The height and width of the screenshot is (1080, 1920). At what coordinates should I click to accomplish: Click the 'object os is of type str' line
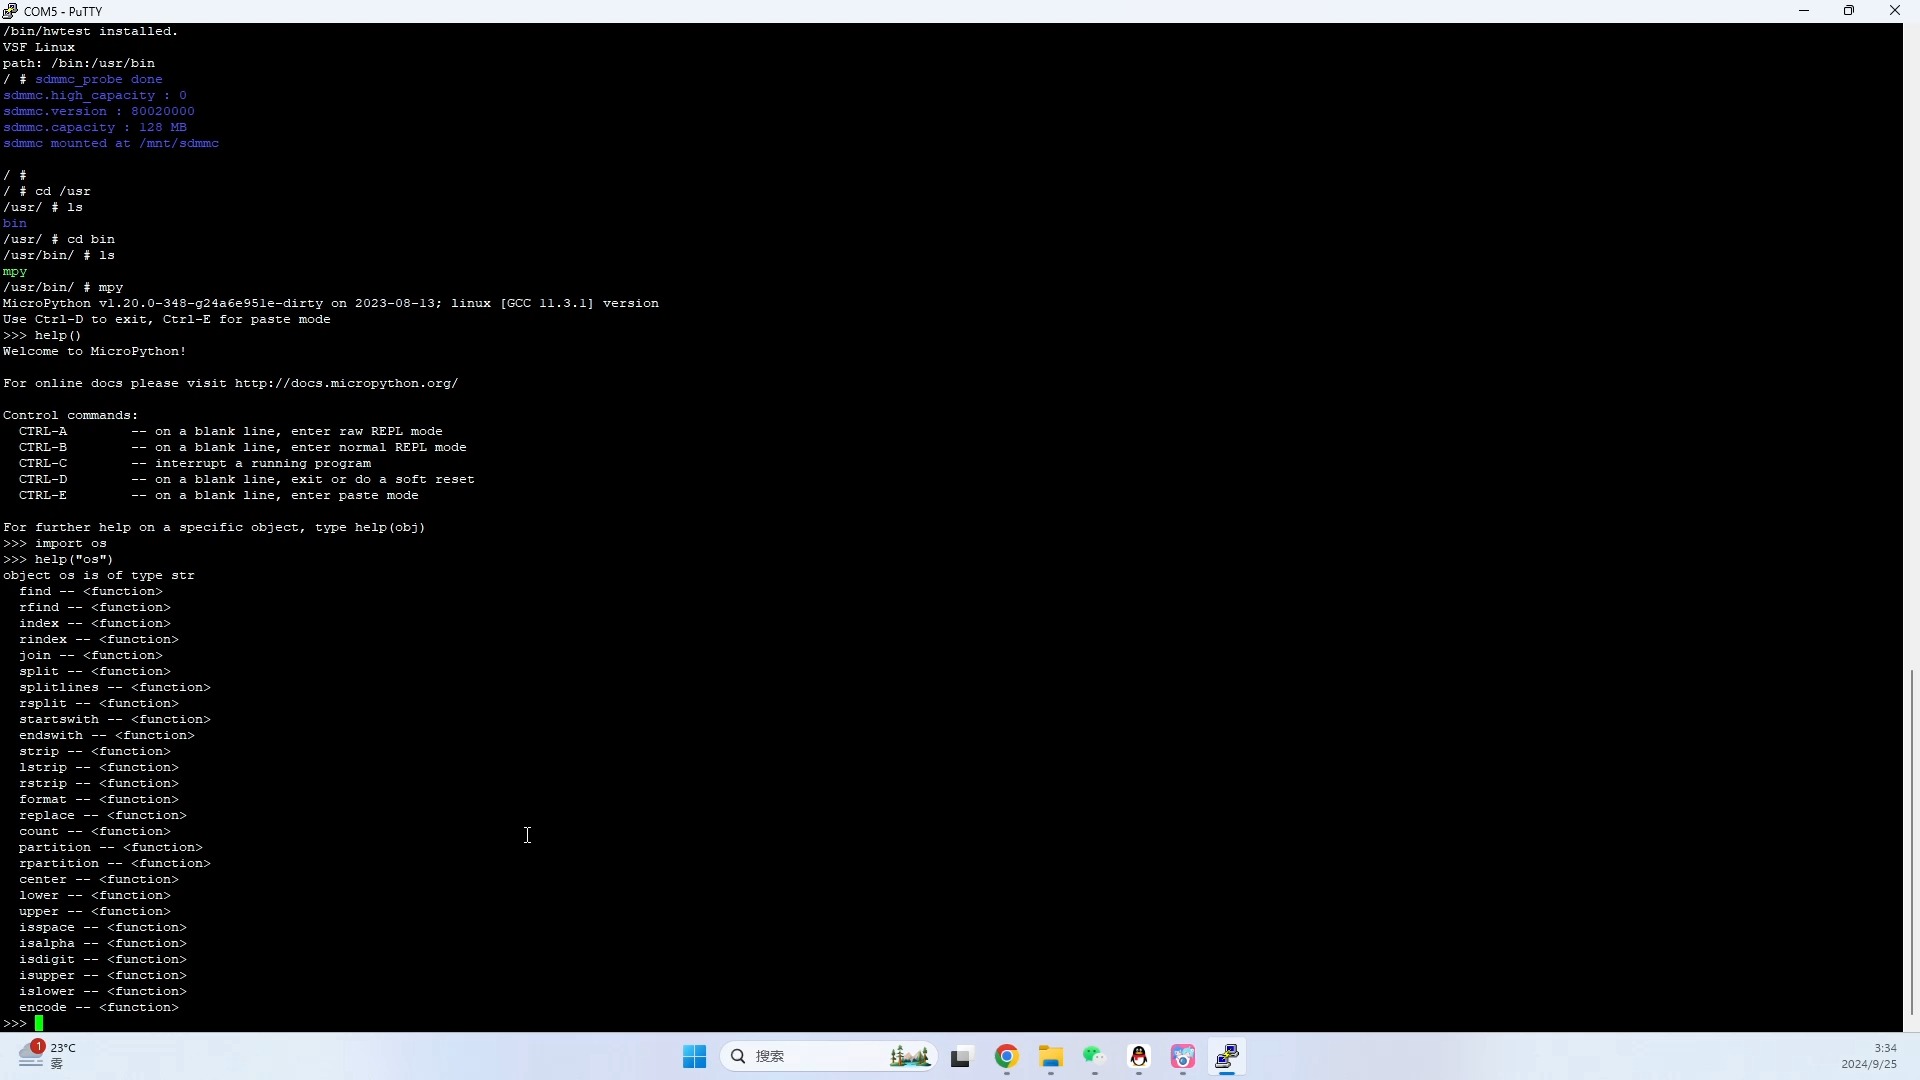(99, 576)
